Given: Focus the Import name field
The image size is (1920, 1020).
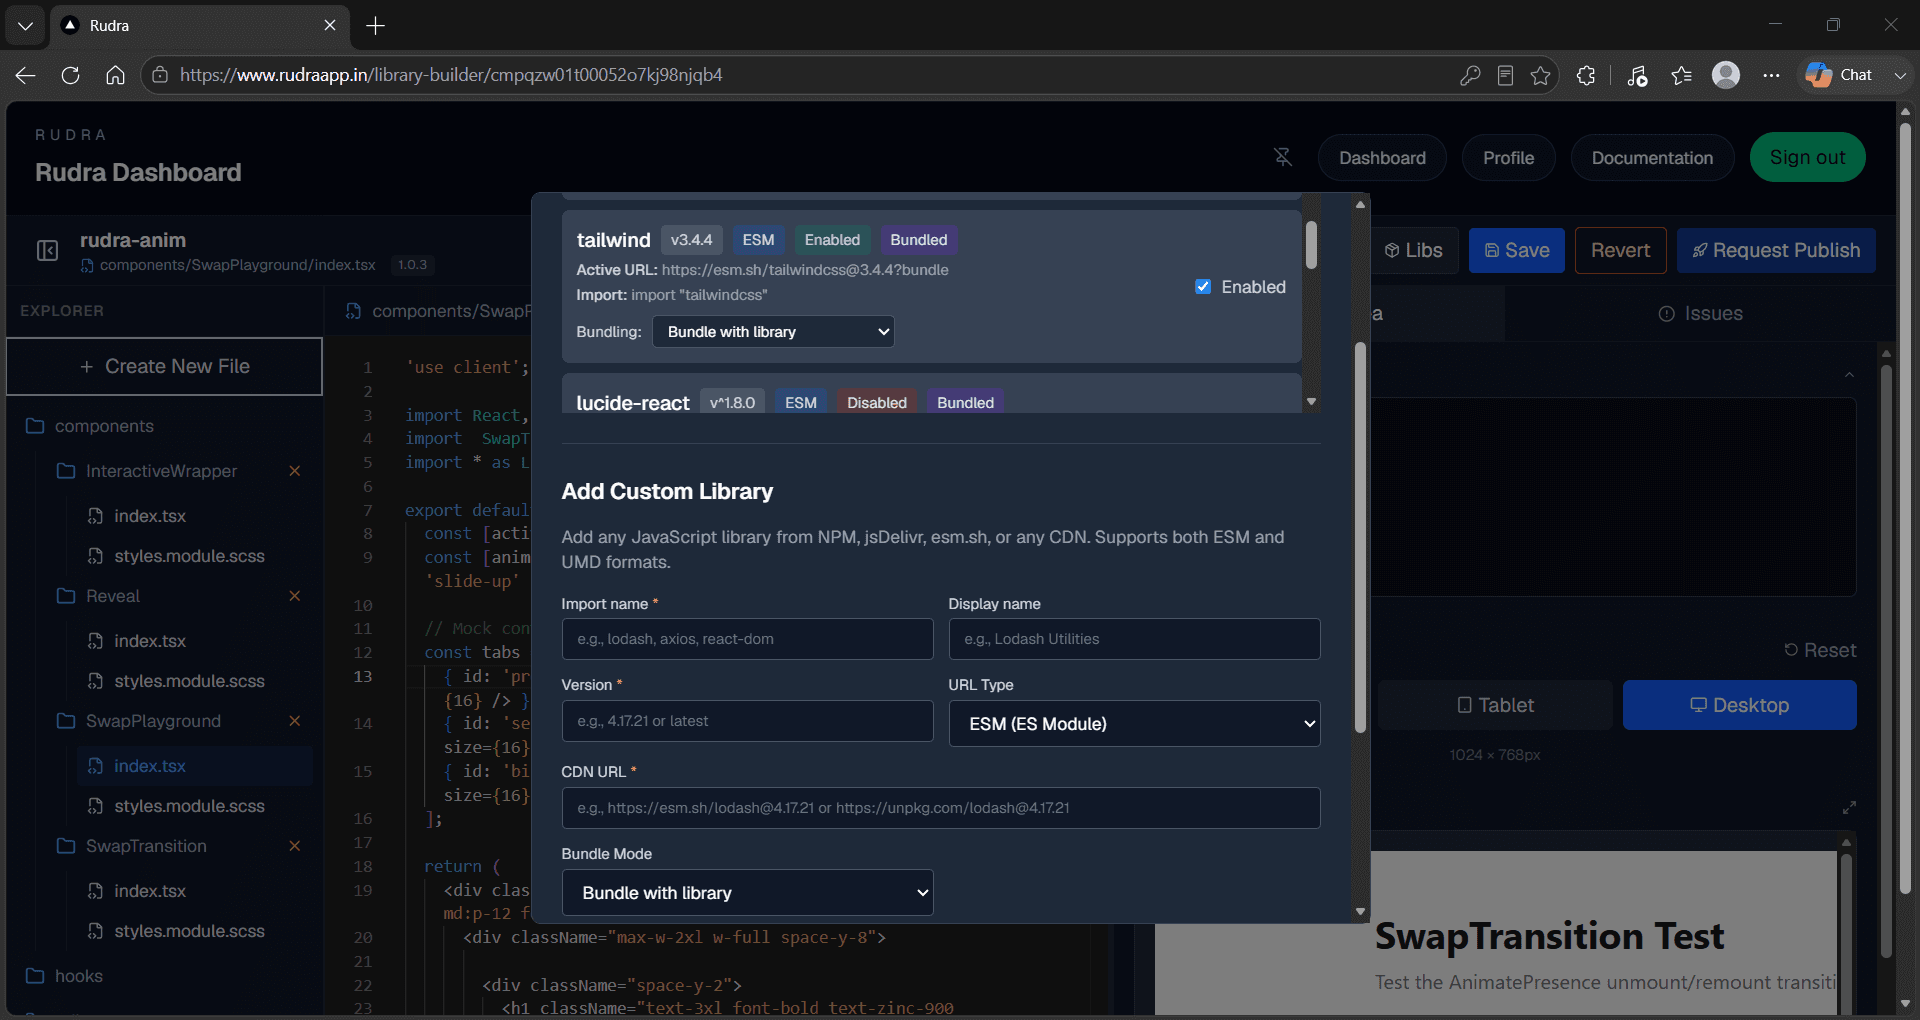Looking at the screenshot, I should click(747, 639).
